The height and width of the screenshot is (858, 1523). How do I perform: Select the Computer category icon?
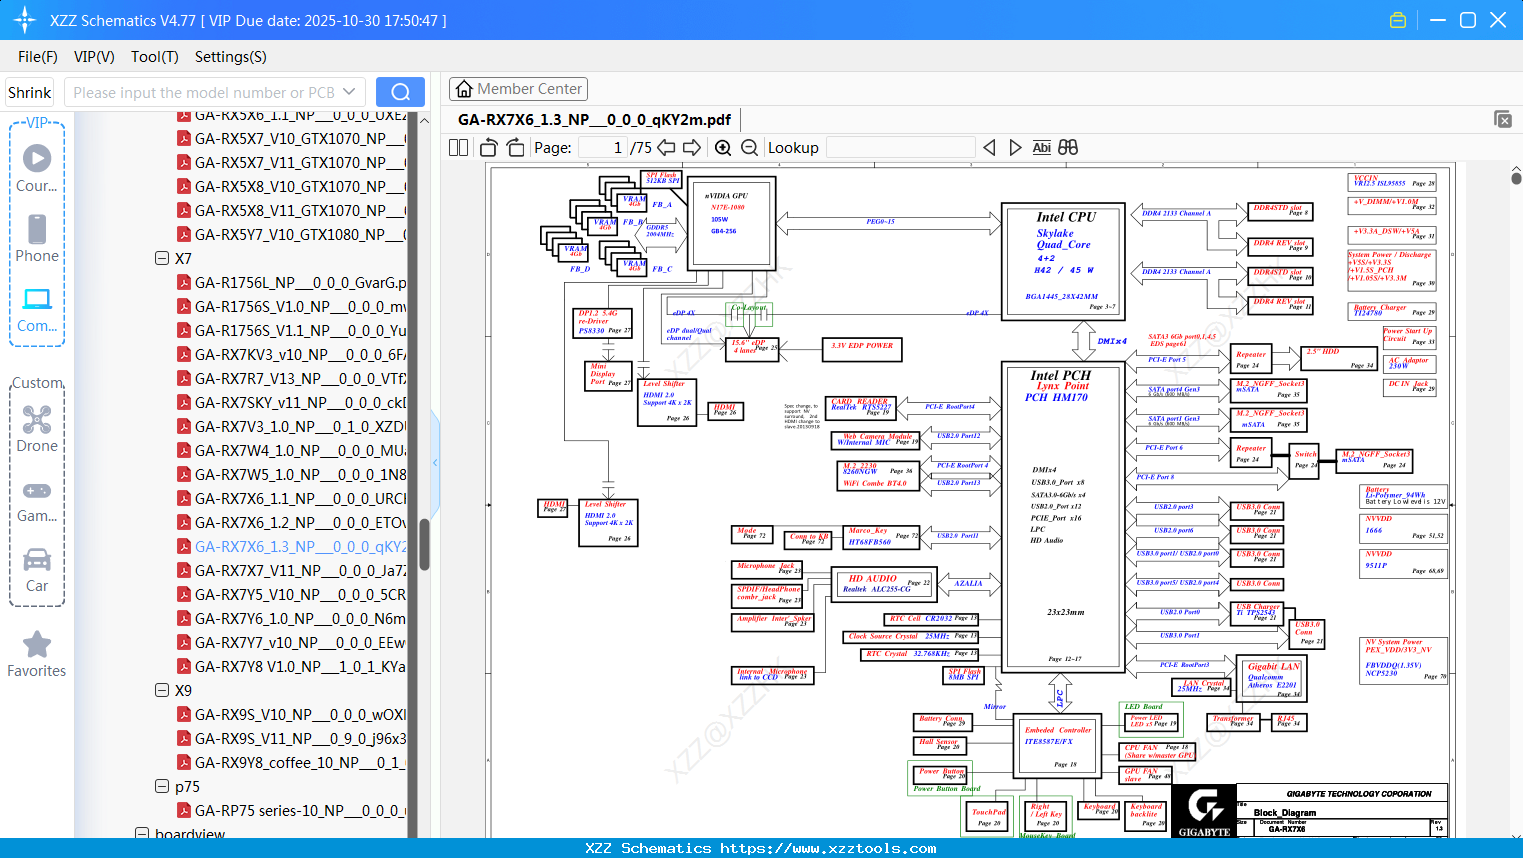[x=37, y=309]
